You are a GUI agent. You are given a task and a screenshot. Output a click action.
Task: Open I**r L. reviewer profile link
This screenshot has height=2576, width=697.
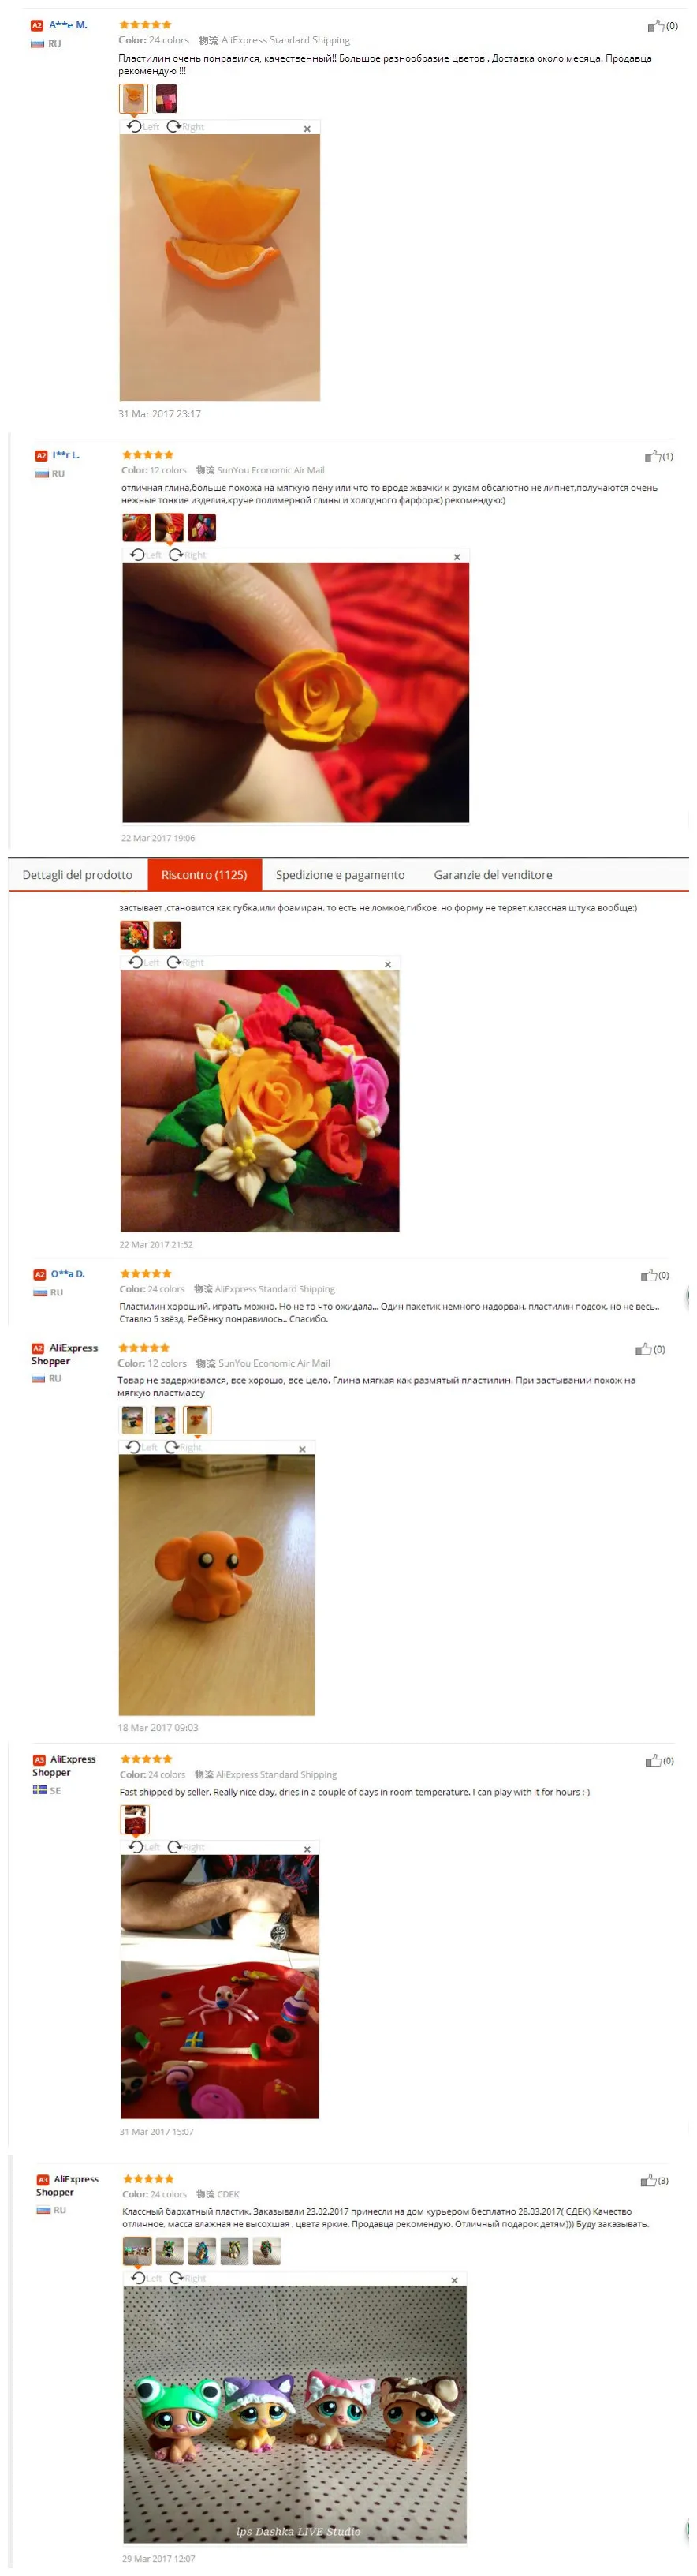tap(66, 455)
